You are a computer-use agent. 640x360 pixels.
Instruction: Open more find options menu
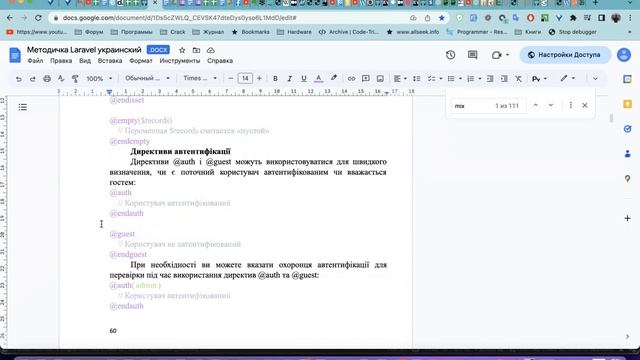(571, 105)
